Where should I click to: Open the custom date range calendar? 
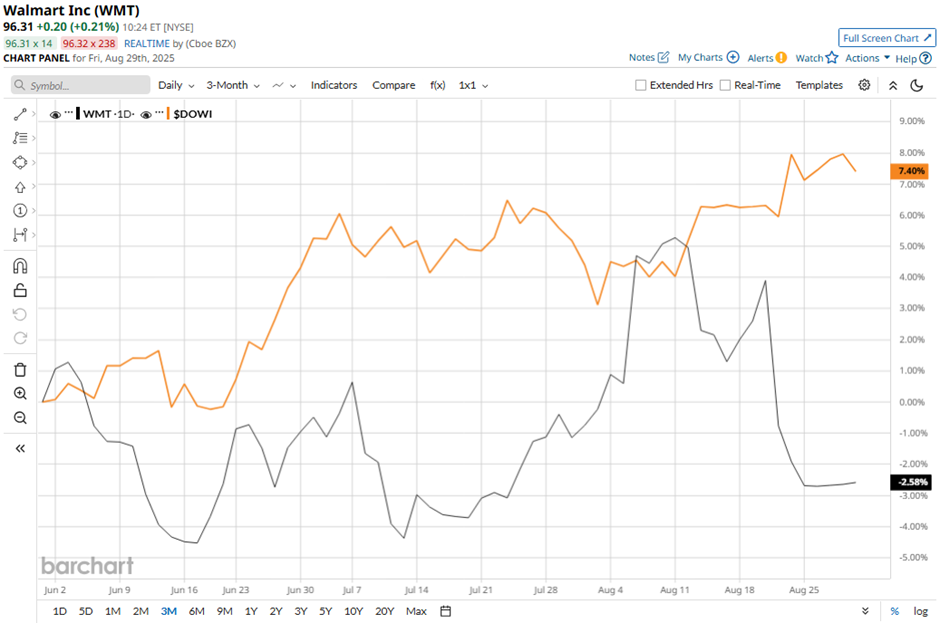tap(445, 611)
